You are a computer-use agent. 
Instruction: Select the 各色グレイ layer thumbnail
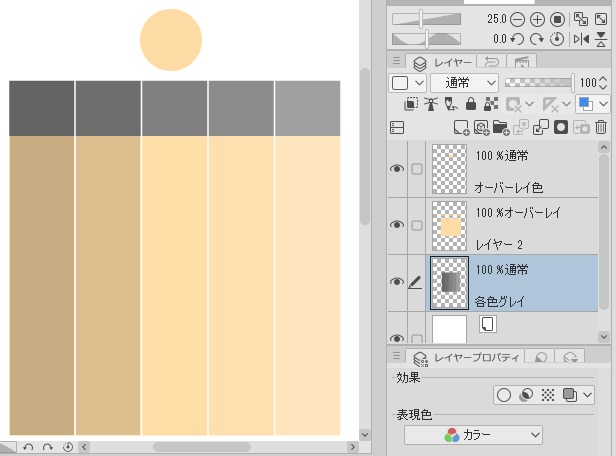pyautogui.click(x=448, y=283)
